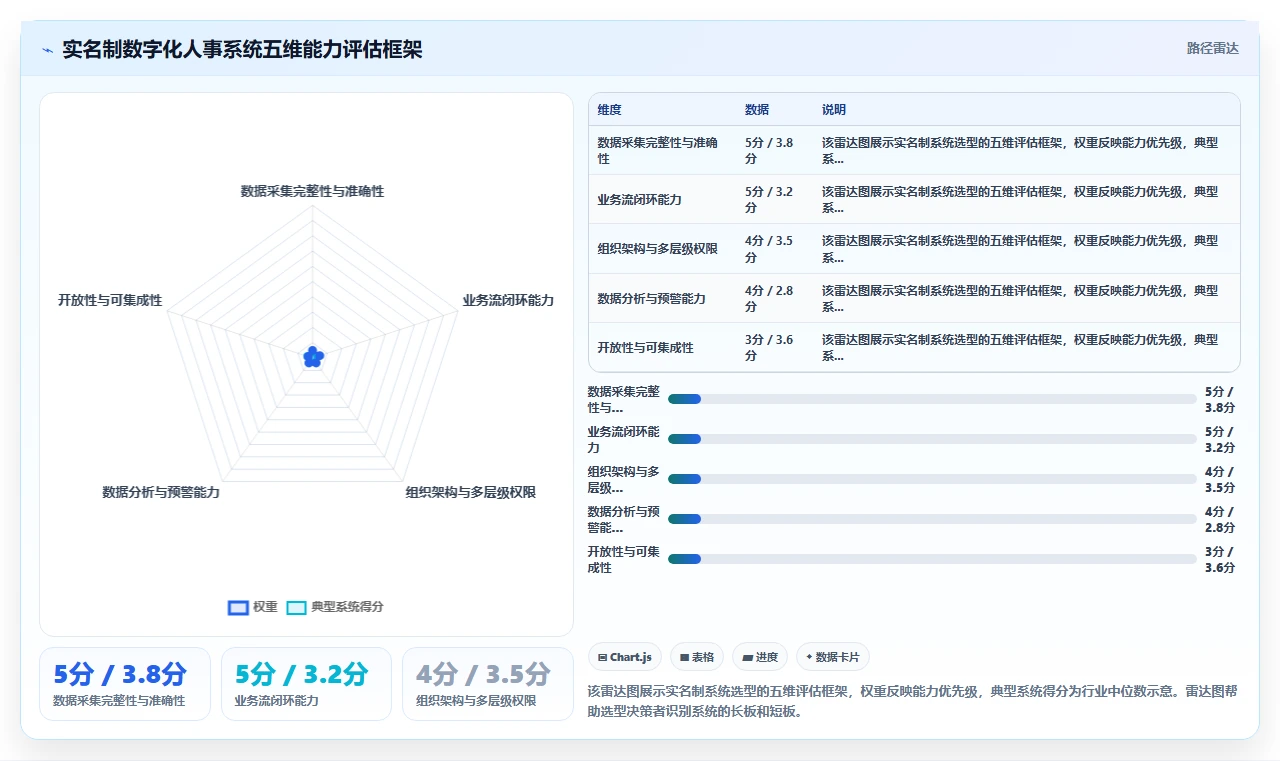Click the icon in the 进度 tag
Image resolution: width=1280 pixels, height=761 pixels.
click(x=747, y=657)
